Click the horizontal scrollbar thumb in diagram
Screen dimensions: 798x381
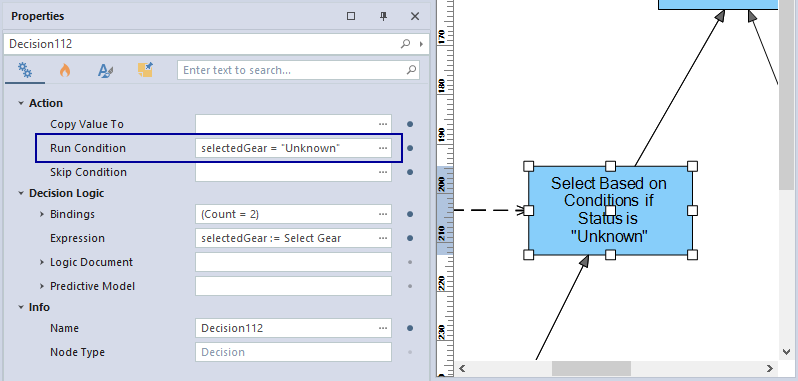pos(591,368)
